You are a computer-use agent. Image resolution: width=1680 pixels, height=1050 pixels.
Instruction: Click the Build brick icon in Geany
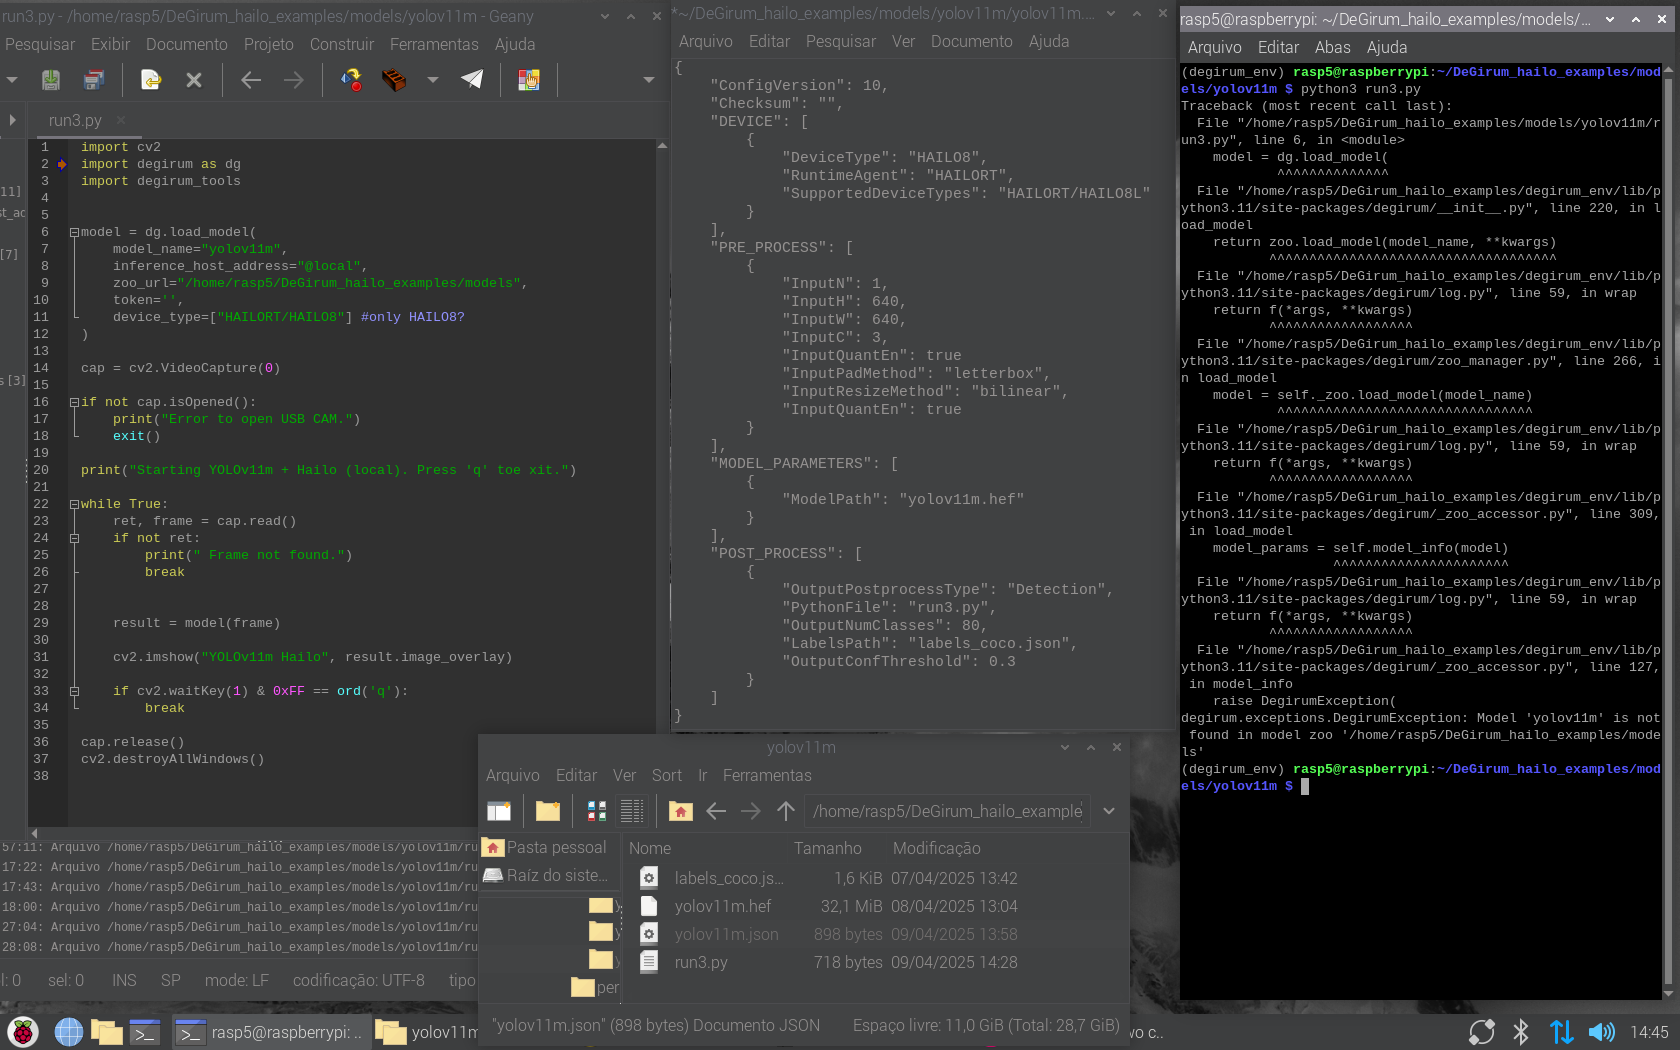pos(394,80)
